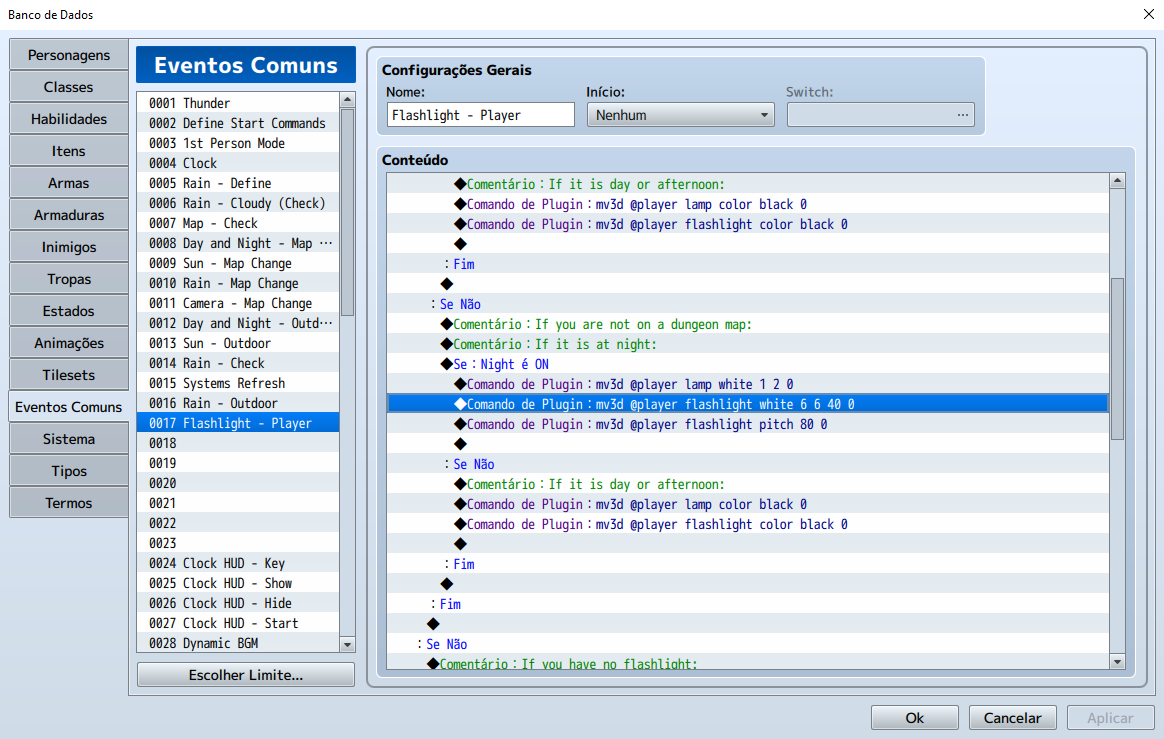
Task: Open the Armaduras tab
Action: (x=68, y=215)
